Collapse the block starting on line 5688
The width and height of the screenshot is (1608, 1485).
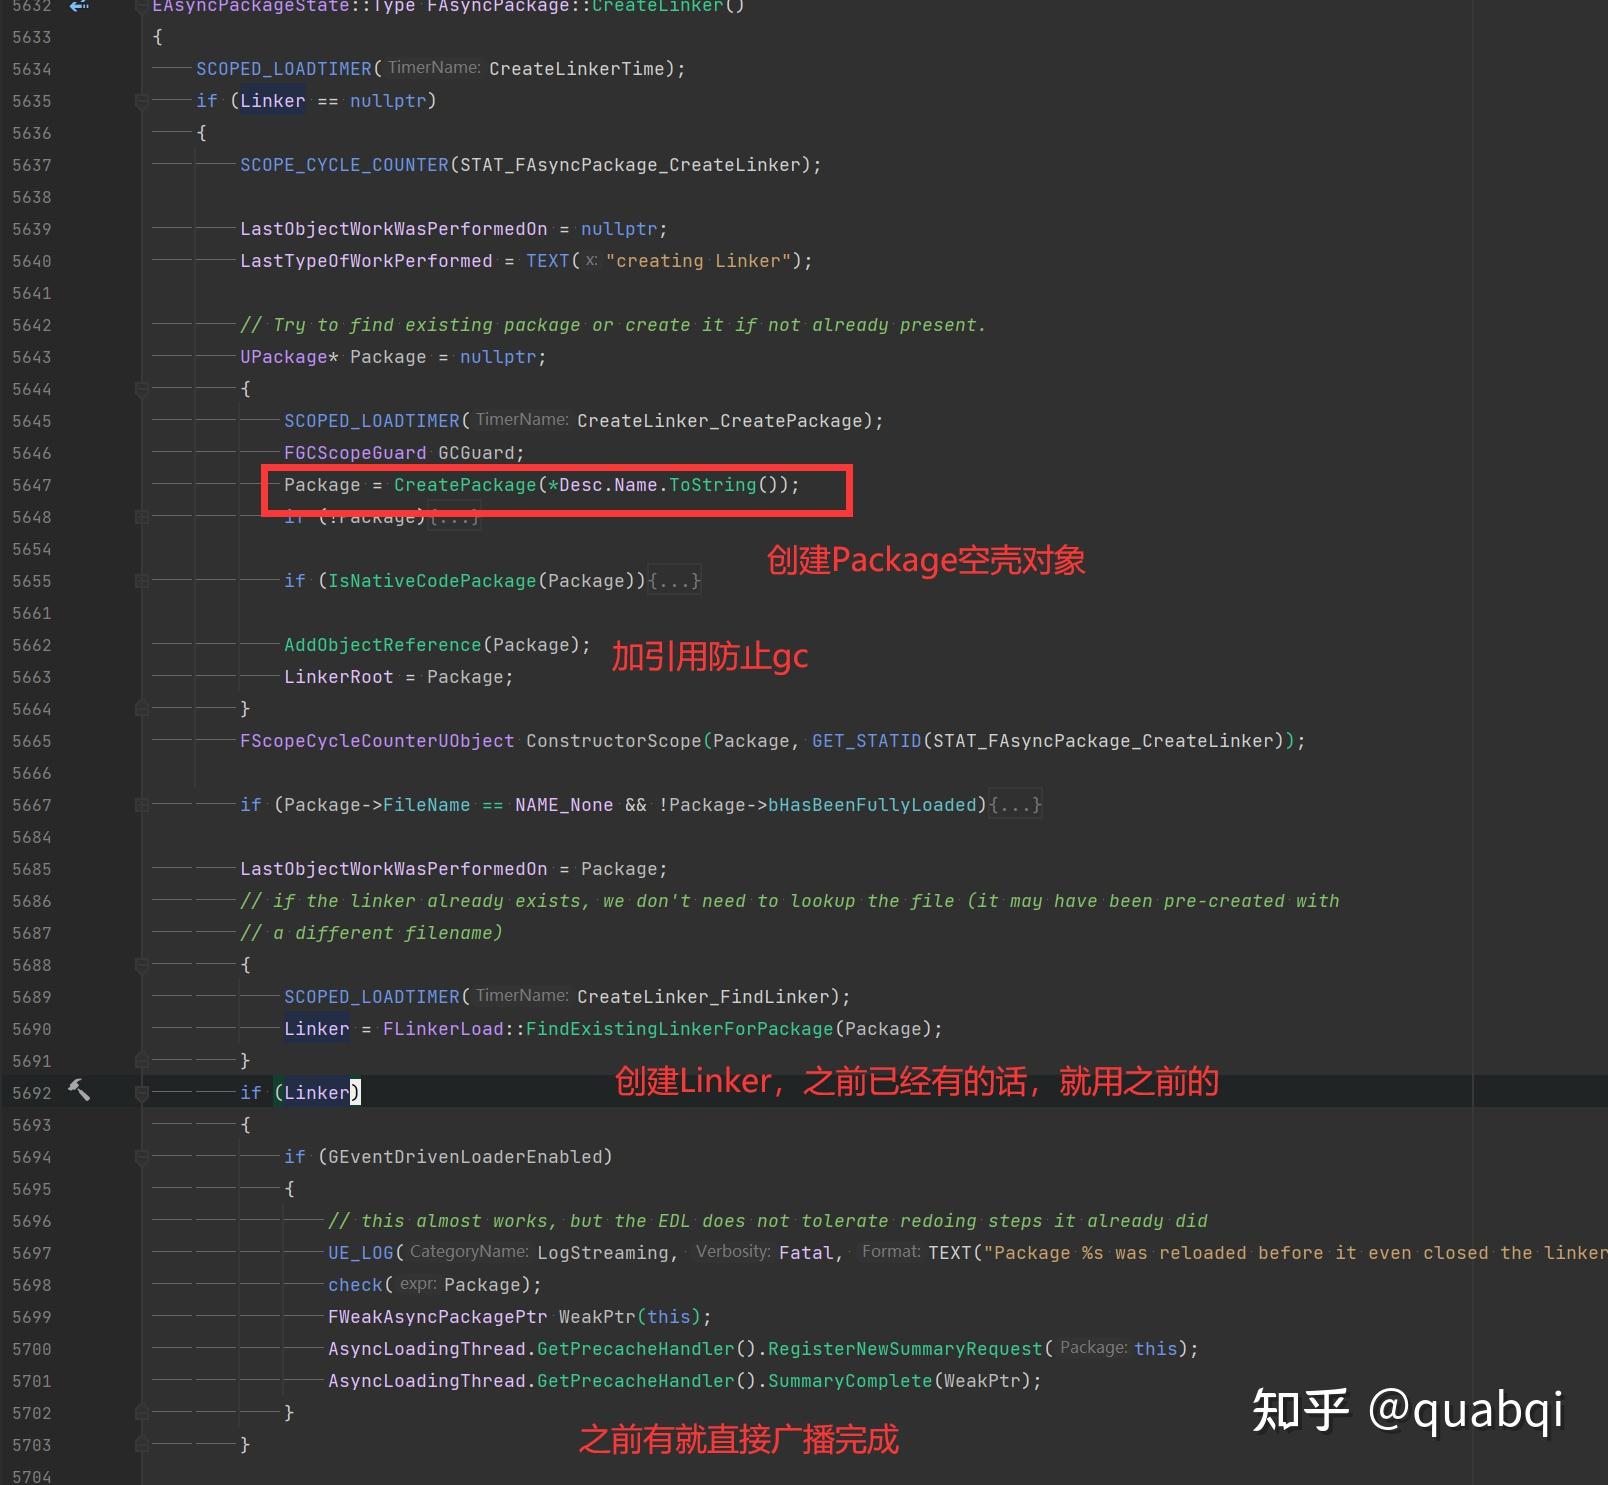coord(142,965)
